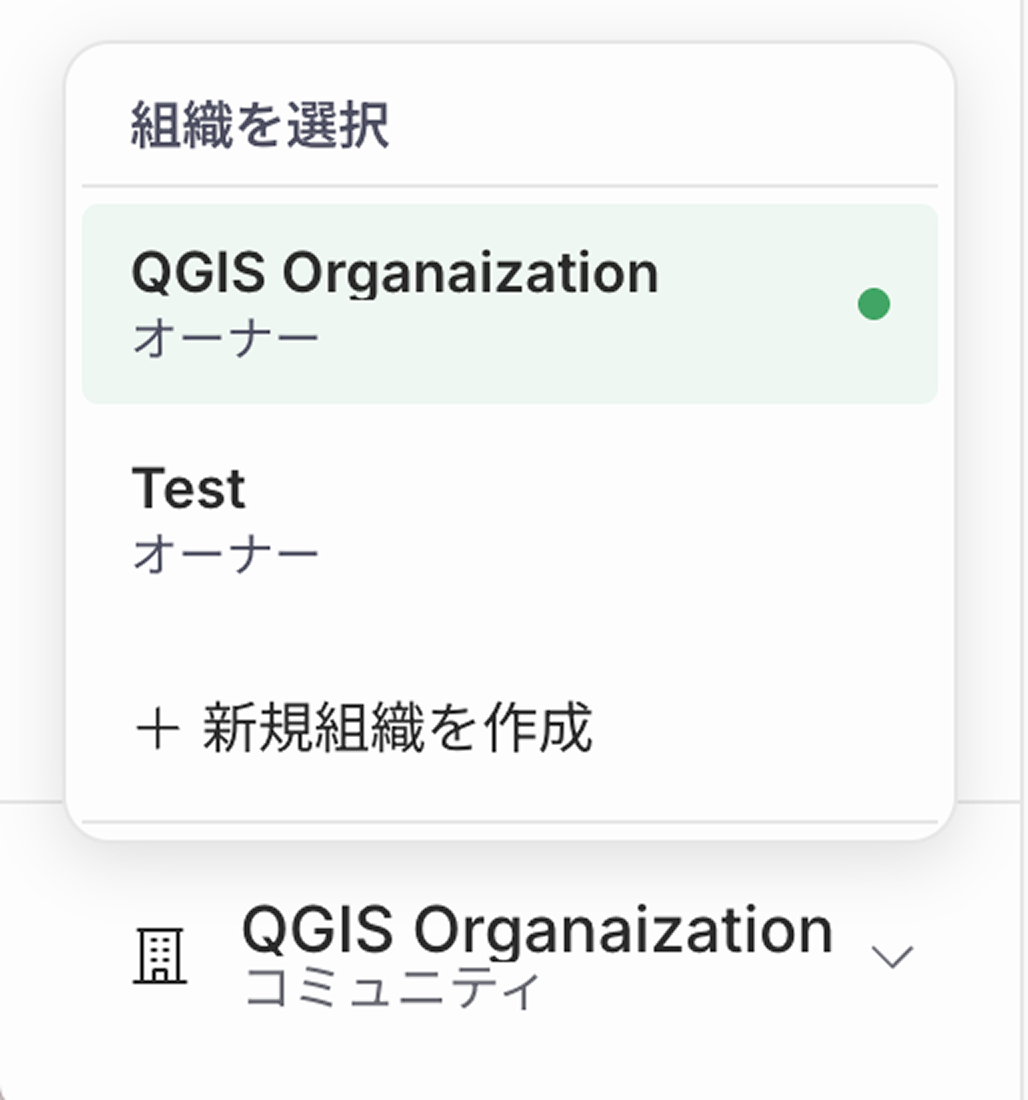The width and height of the screenshot is (1028, 1100).
Task: Click the オーナー label under Test
Action: (225, 550)
